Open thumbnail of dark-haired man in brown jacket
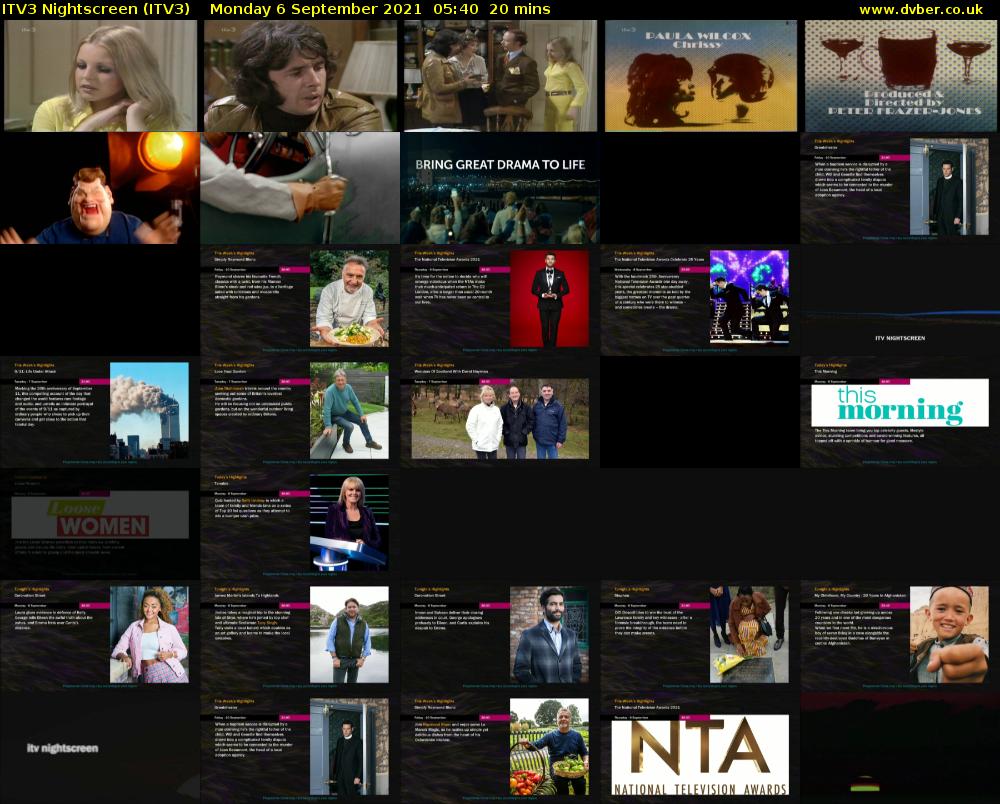 pos(300,76)
